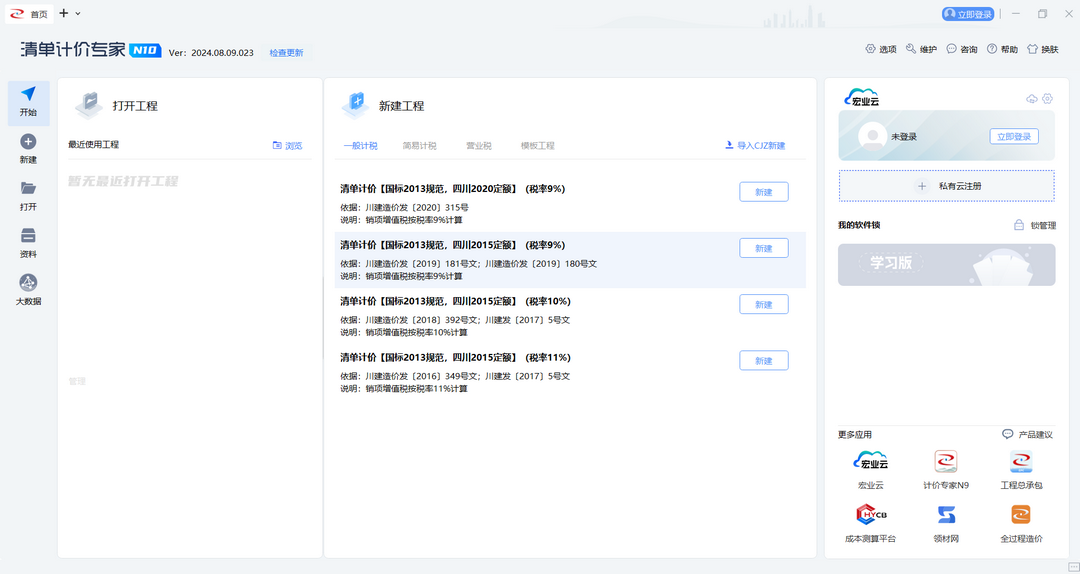Open the gear settings icon in 宏业云 panel
The image size is (1080, 574).
click(1048, 99)
